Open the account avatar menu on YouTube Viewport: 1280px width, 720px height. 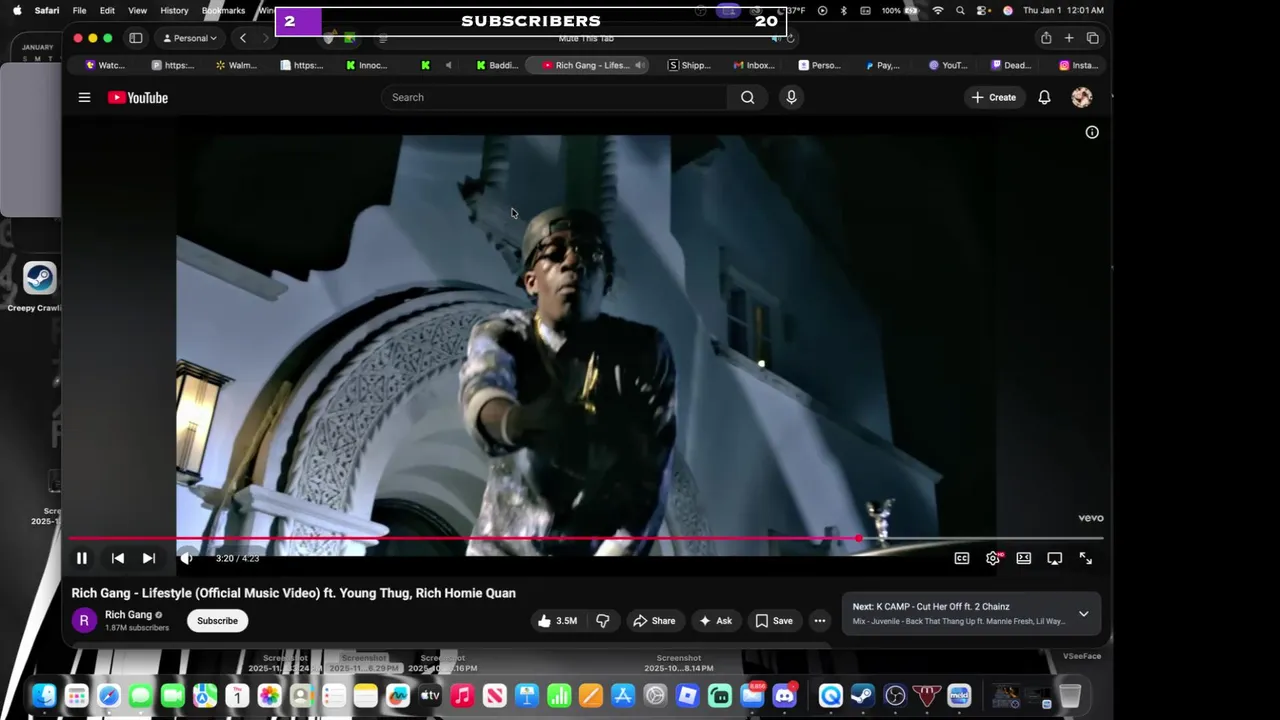pyautogui.click(x=1081, y=97)
